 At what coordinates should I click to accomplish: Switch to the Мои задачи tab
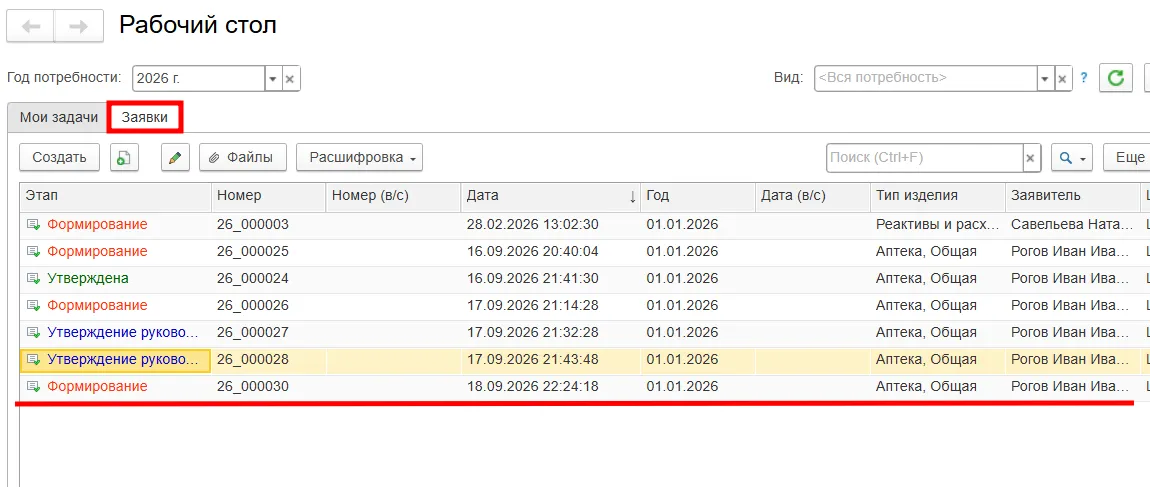(x=59, y=117)
